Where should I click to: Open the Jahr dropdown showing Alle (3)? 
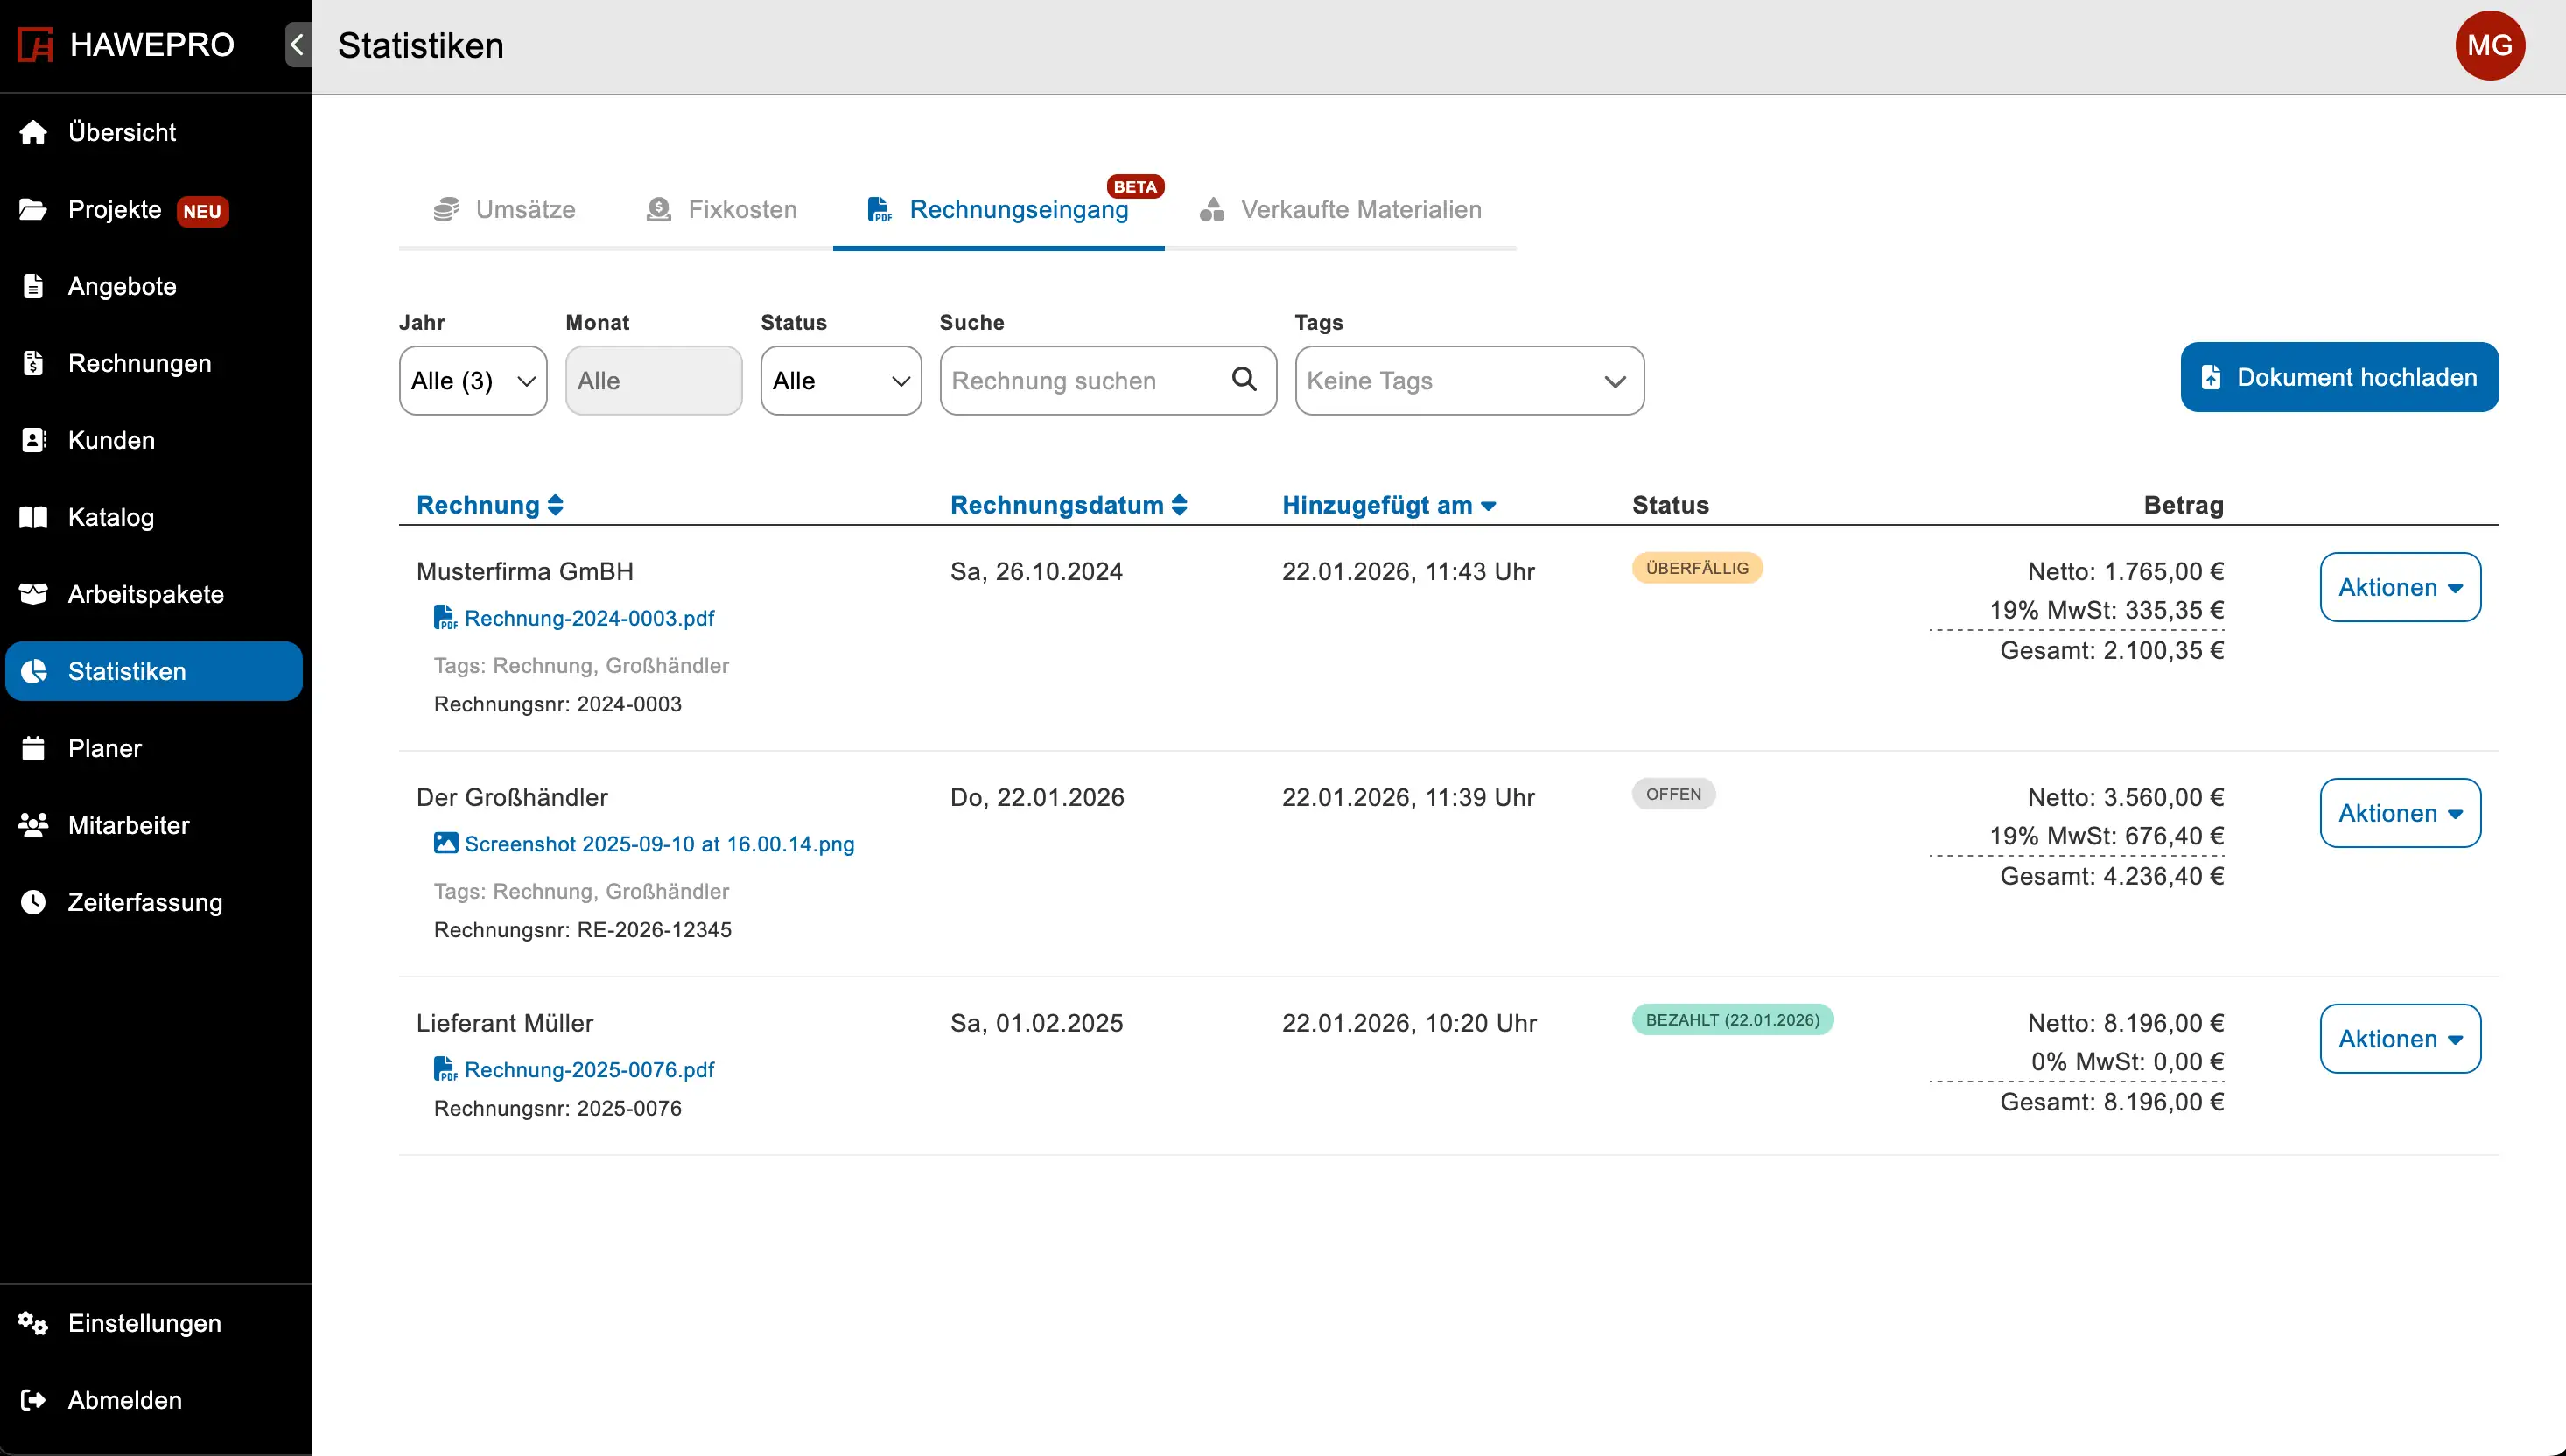tap(472, 381)
